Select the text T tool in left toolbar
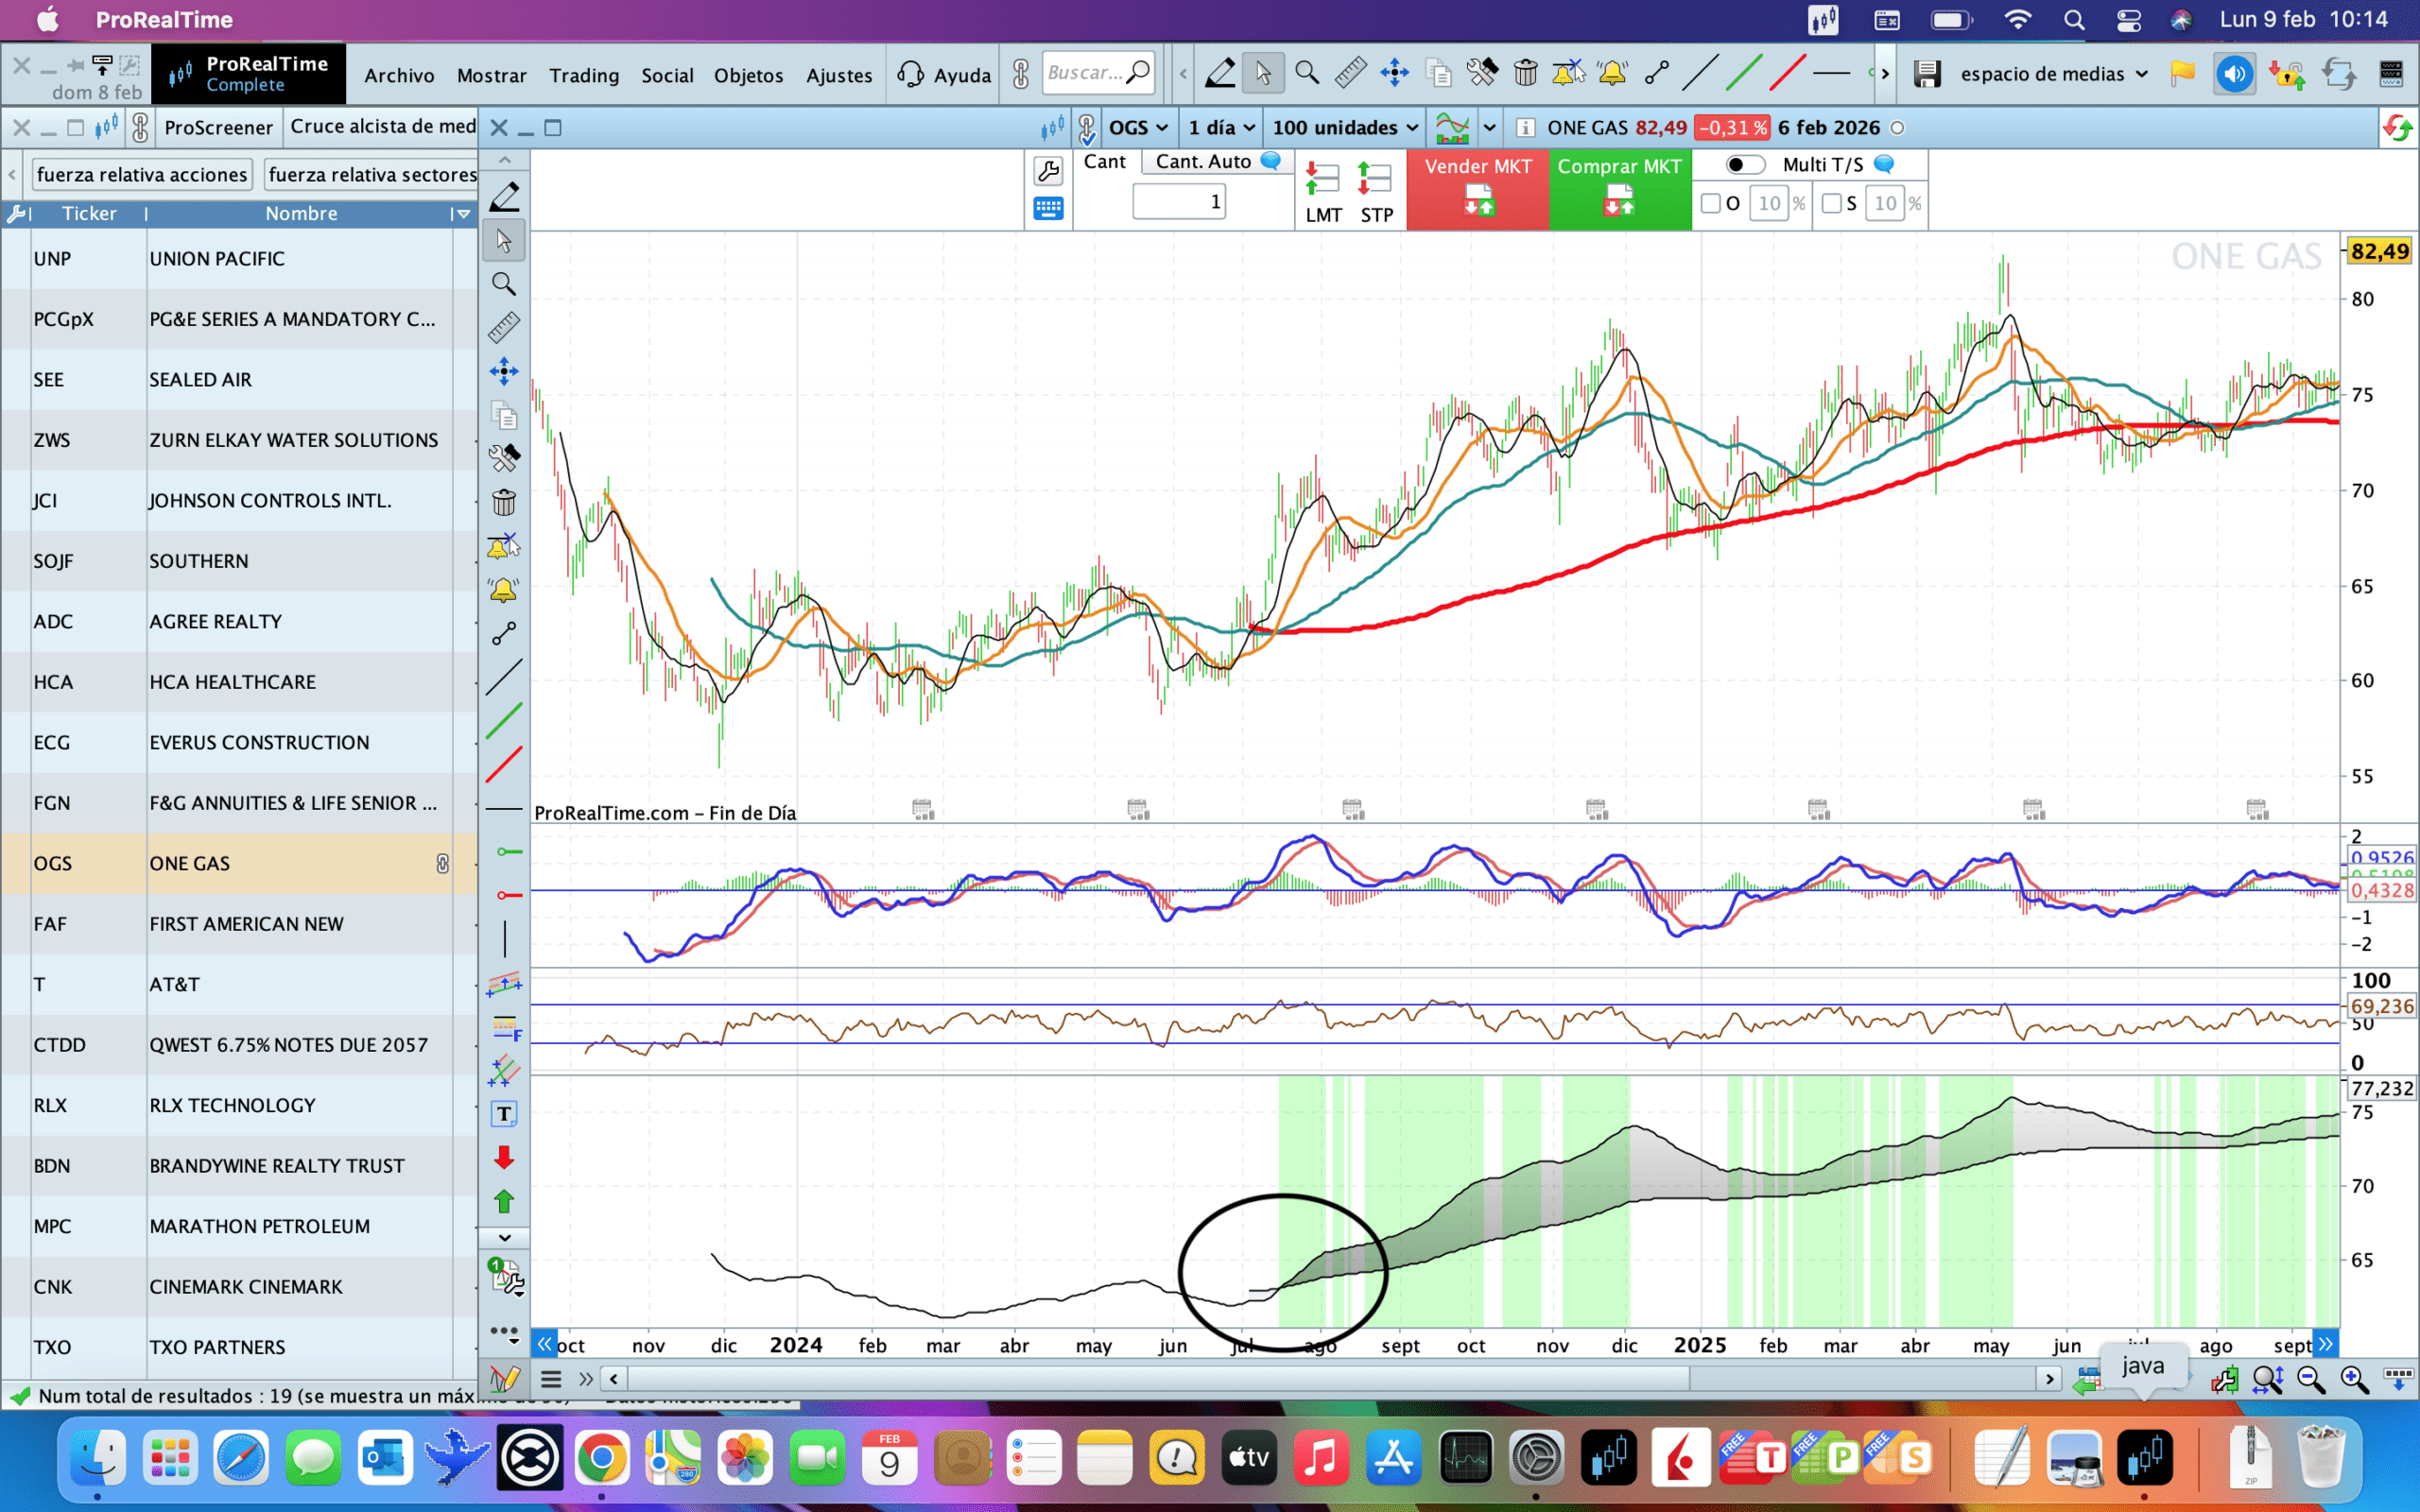 [504, 1114]
